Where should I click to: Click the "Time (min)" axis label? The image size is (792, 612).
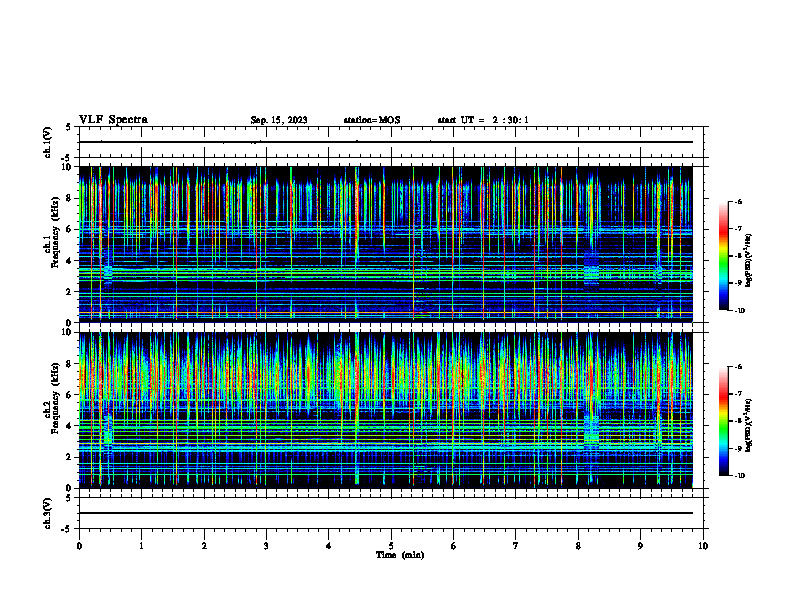click(400, 555)
